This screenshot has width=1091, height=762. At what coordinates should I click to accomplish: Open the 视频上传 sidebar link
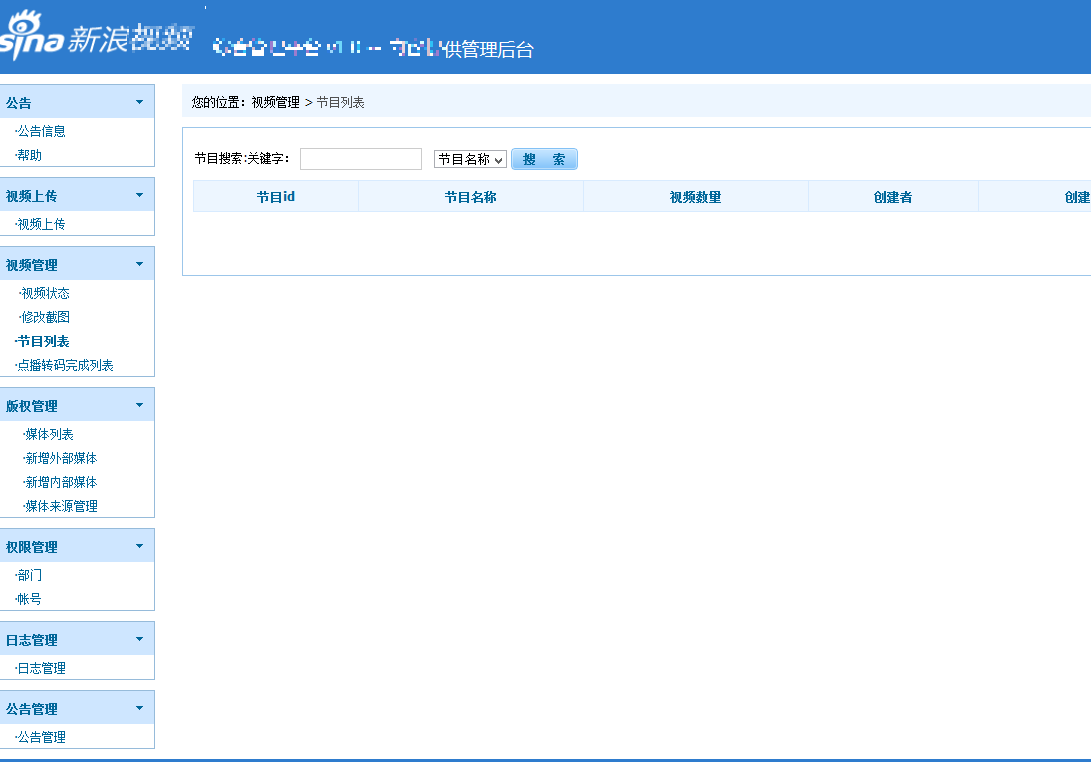point(41,224)
